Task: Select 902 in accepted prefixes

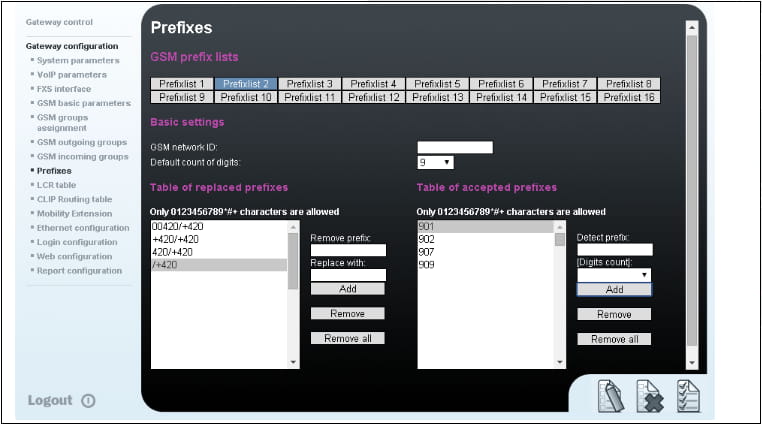Action: tap(485, 239)
